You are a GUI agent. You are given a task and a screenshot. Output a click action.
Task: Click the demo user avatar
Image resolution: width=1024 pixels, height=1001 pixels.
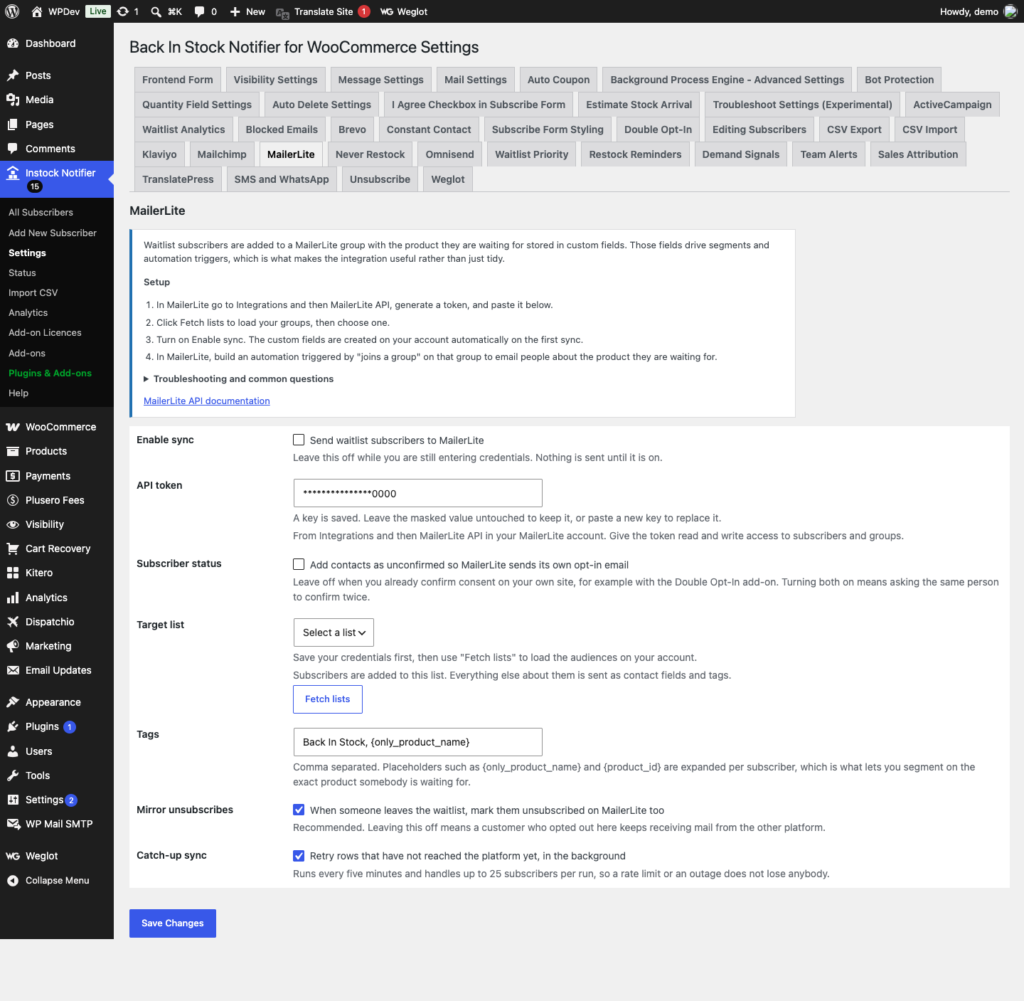pyautogui.click(x=1010, y=11)
